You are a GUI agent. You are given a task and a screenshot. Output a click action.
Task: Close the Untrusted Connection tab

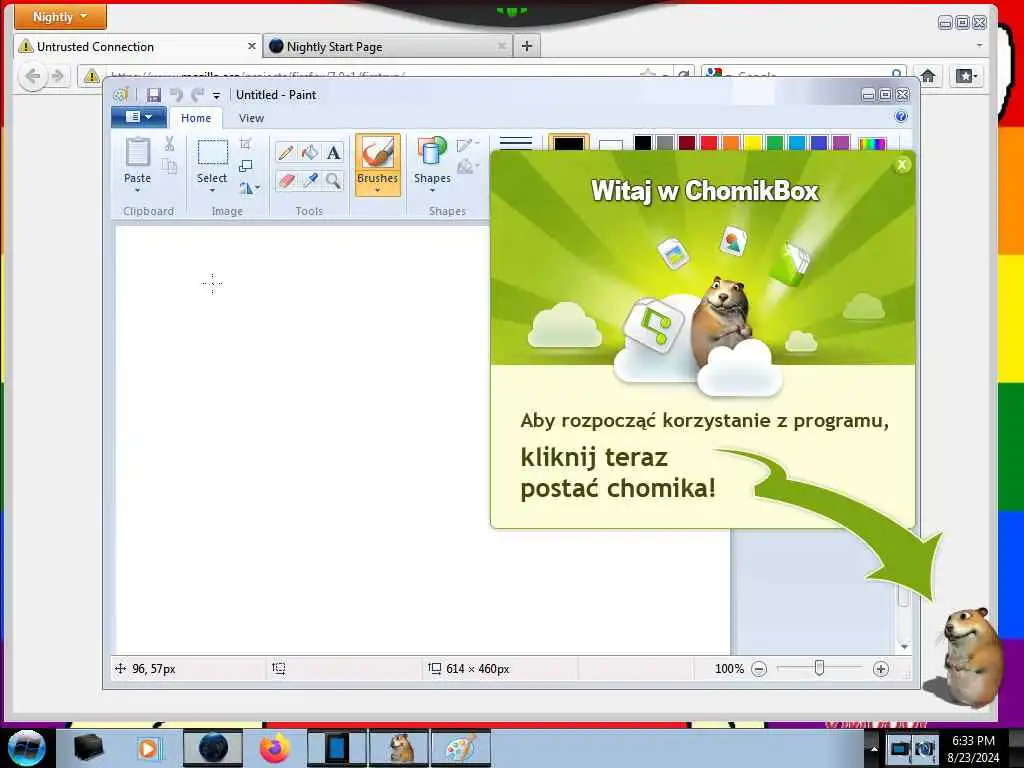(251, 46)
